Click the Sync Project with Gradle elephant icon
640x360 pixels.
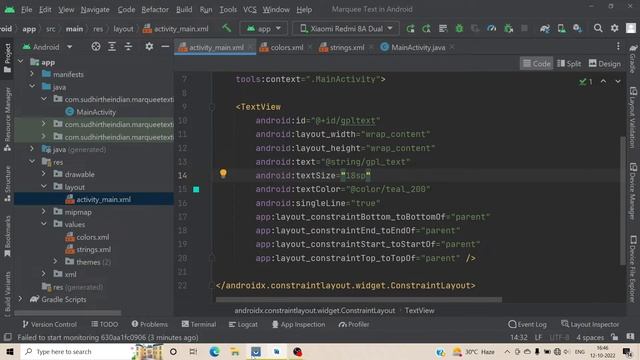tap(544, 28)
